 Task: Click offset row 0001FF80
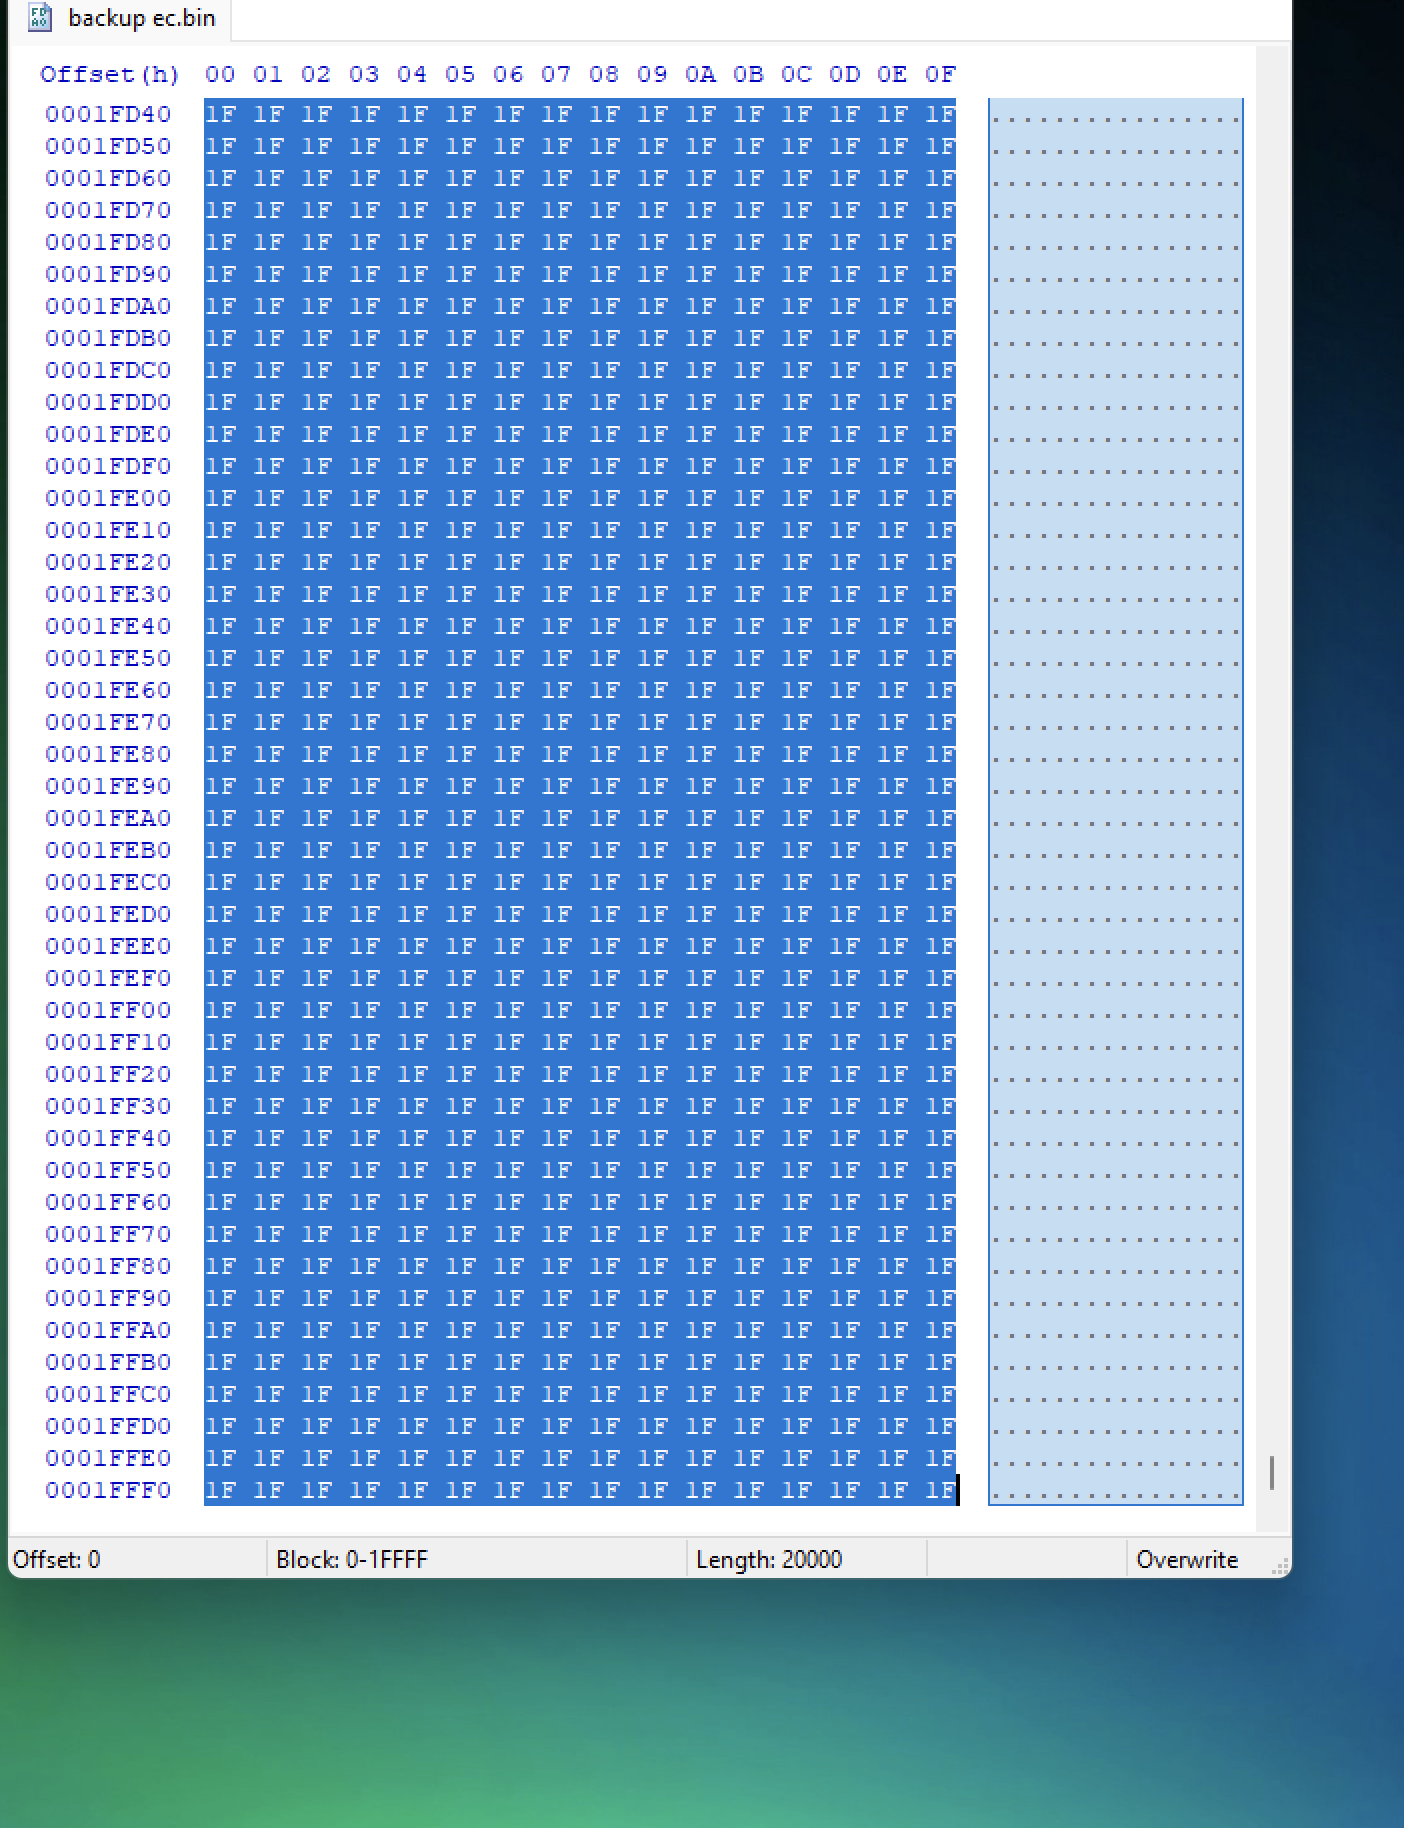[108, 1266]
